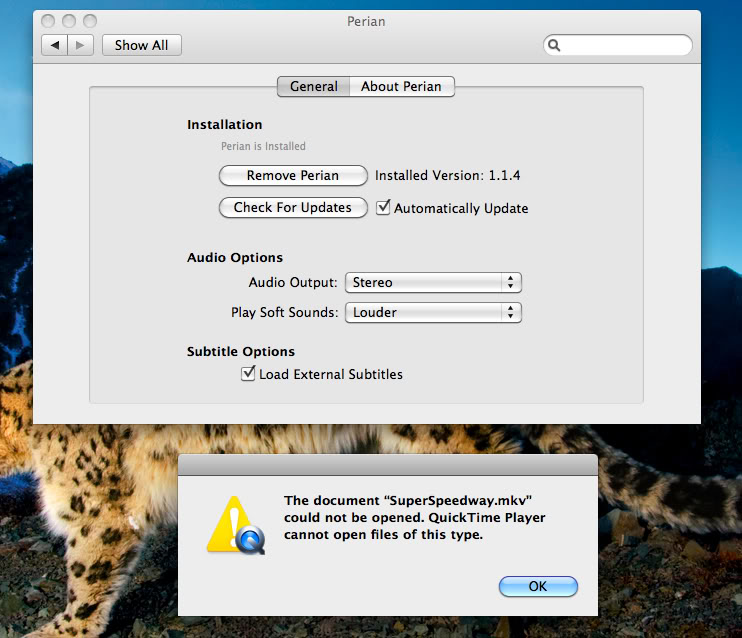Focus the preferences search field
The width and height of the screenshot is (742, 638).
618,45
